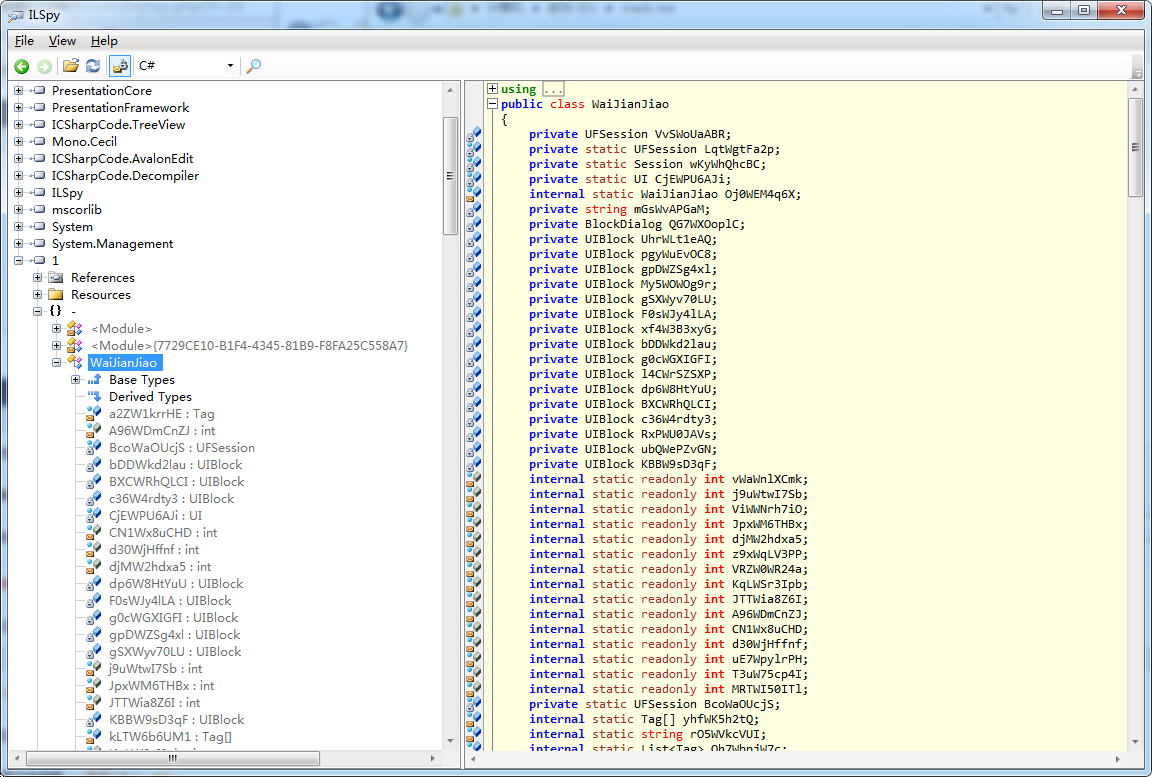The image size is (1152, 777).
Task: Expand the mscorlib assembly node
Action: (18, 210)
